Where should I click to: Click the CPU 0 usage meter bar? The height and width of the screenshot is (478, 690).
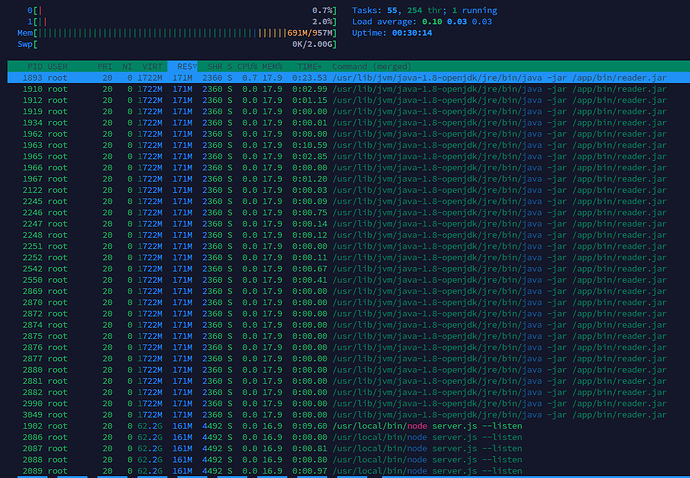point(182,10)
